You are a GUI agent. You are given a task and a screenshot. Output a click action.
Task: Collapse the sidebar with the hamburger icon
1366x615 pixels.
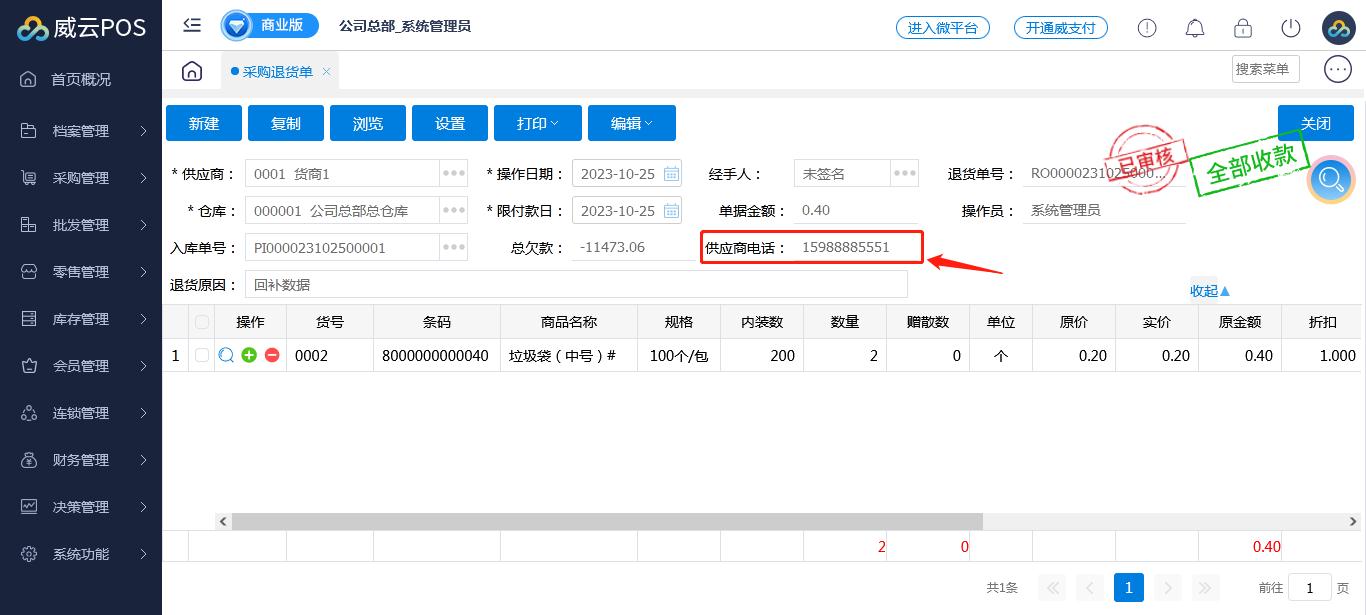coord(192,26)
